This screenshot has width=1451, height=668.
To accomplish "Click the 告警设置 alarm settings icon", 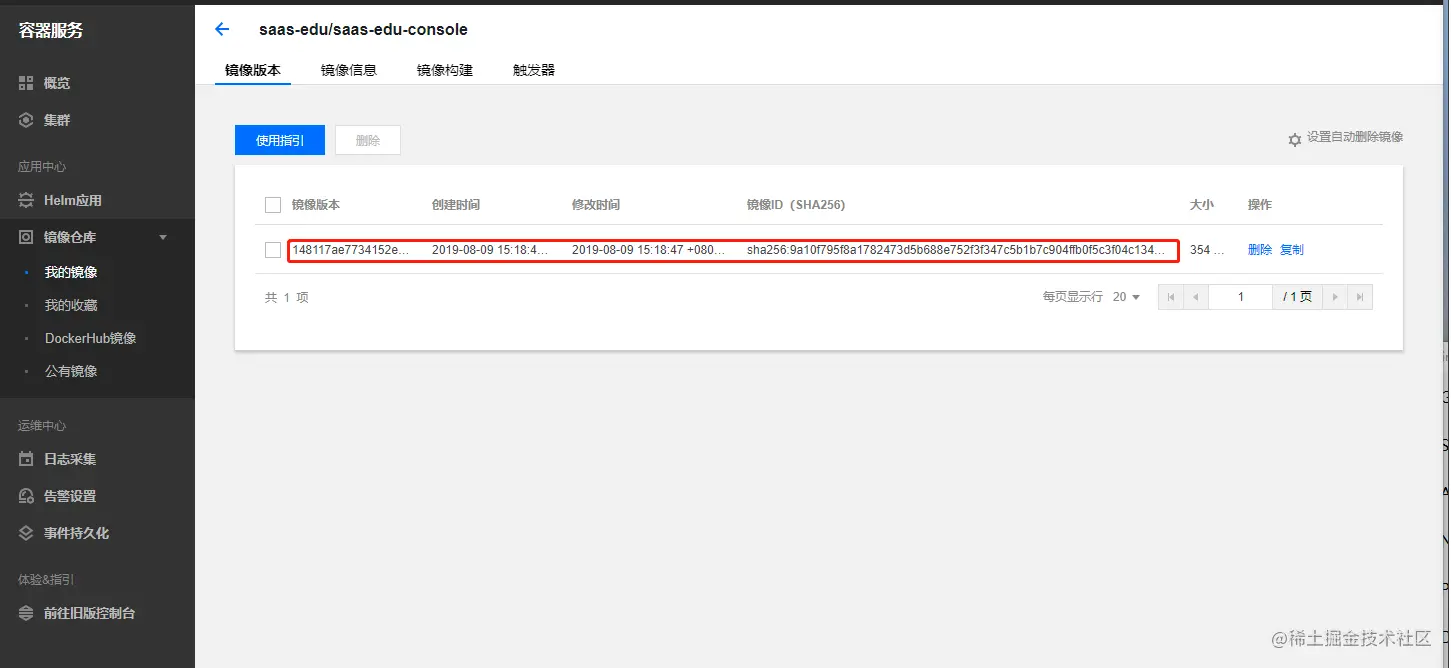I will (27, 496).
